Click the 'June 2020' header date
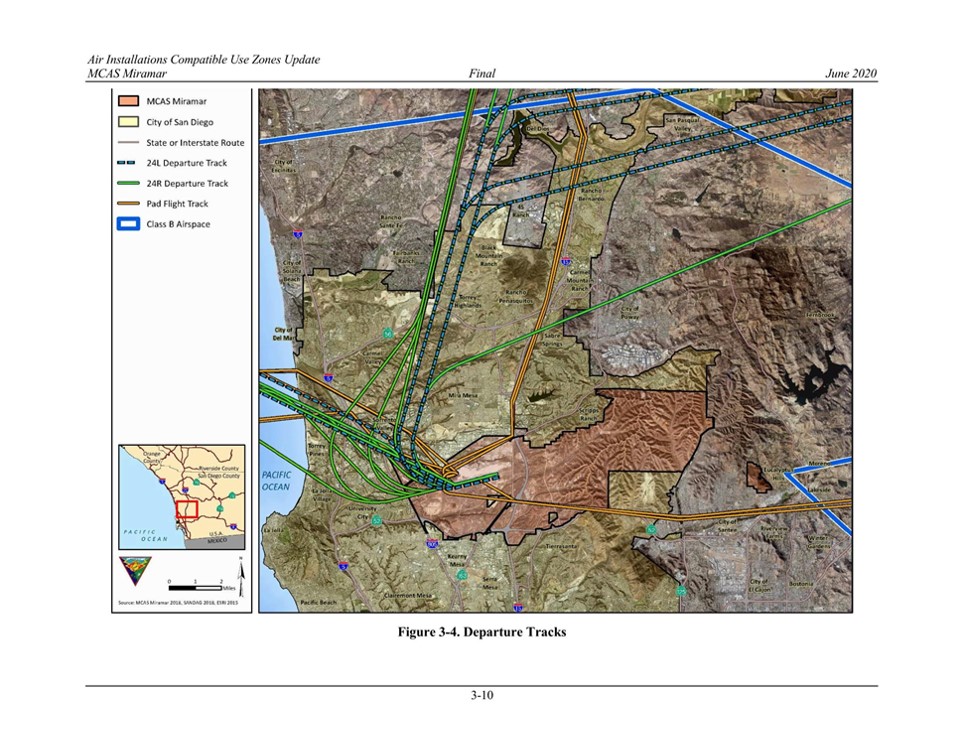The image size is (964, 746). click(x=851, y=73)
